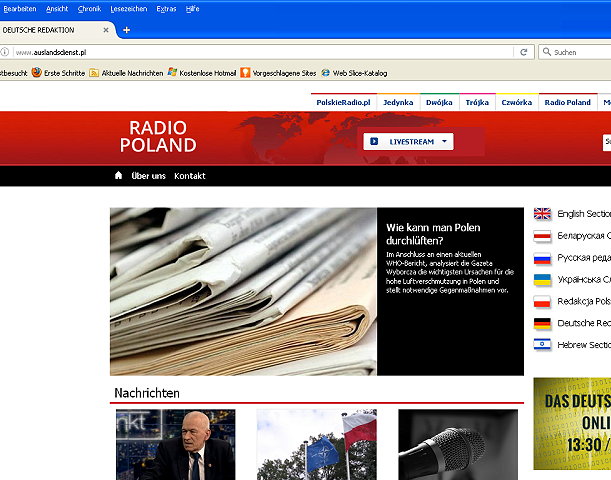Screen dimensions: 611x480
Task: Open the Українська language link
Action: pos(584,279)
